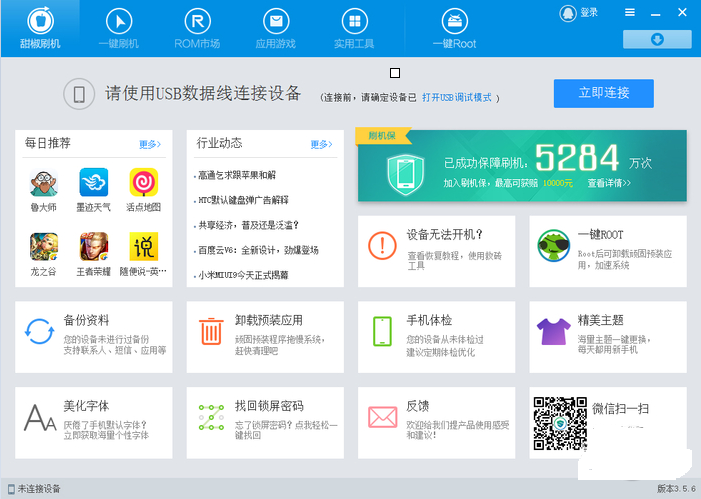Click the 登录 text label
Image resolution: width=701 pixels, height=499 pixels.
pos(589,13)
